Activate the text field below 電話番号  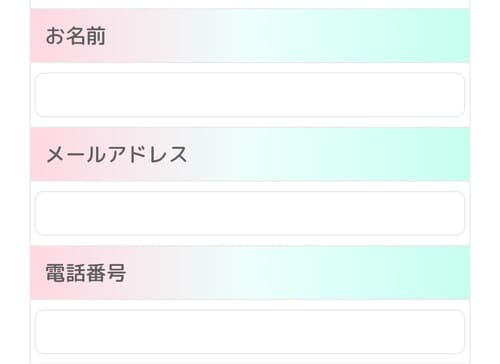250,332
